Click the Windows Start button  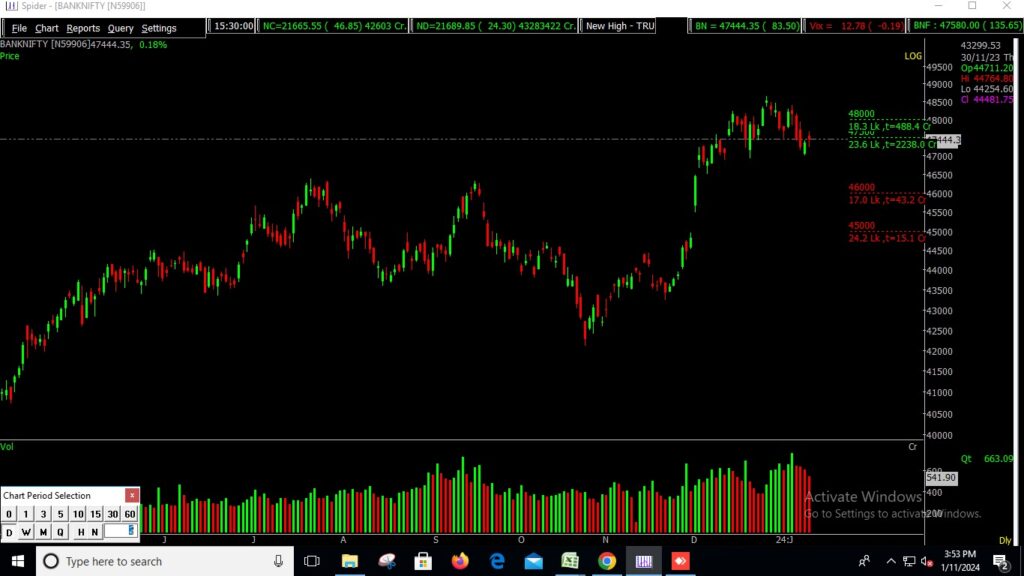18,561
